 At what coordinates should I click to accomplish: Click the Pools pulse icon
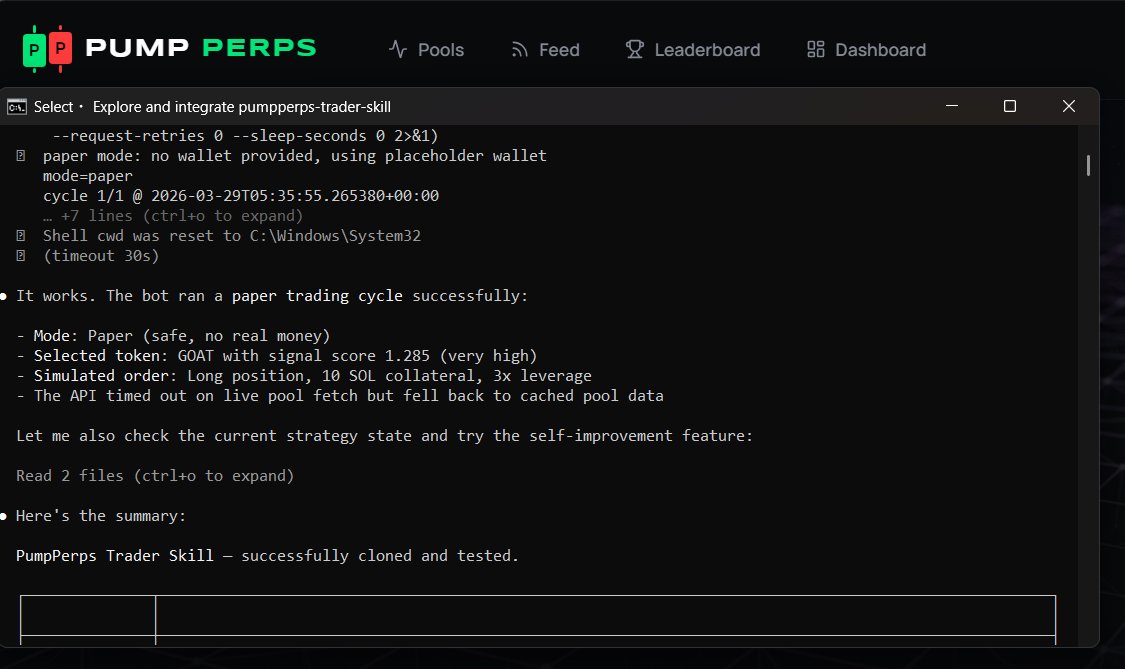tap(397, 49)
